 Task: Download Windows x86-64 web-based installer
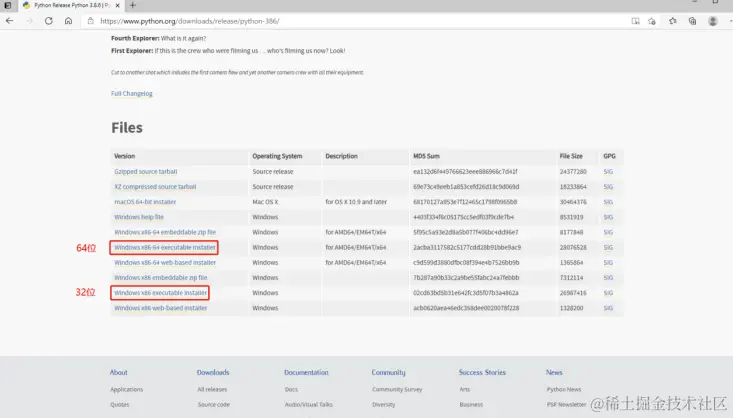[x=165, y=262]
